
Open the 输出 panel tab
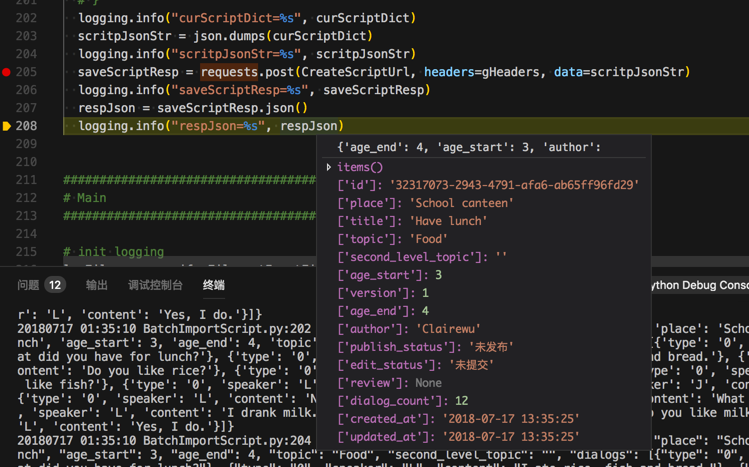[x=97, y=285]
